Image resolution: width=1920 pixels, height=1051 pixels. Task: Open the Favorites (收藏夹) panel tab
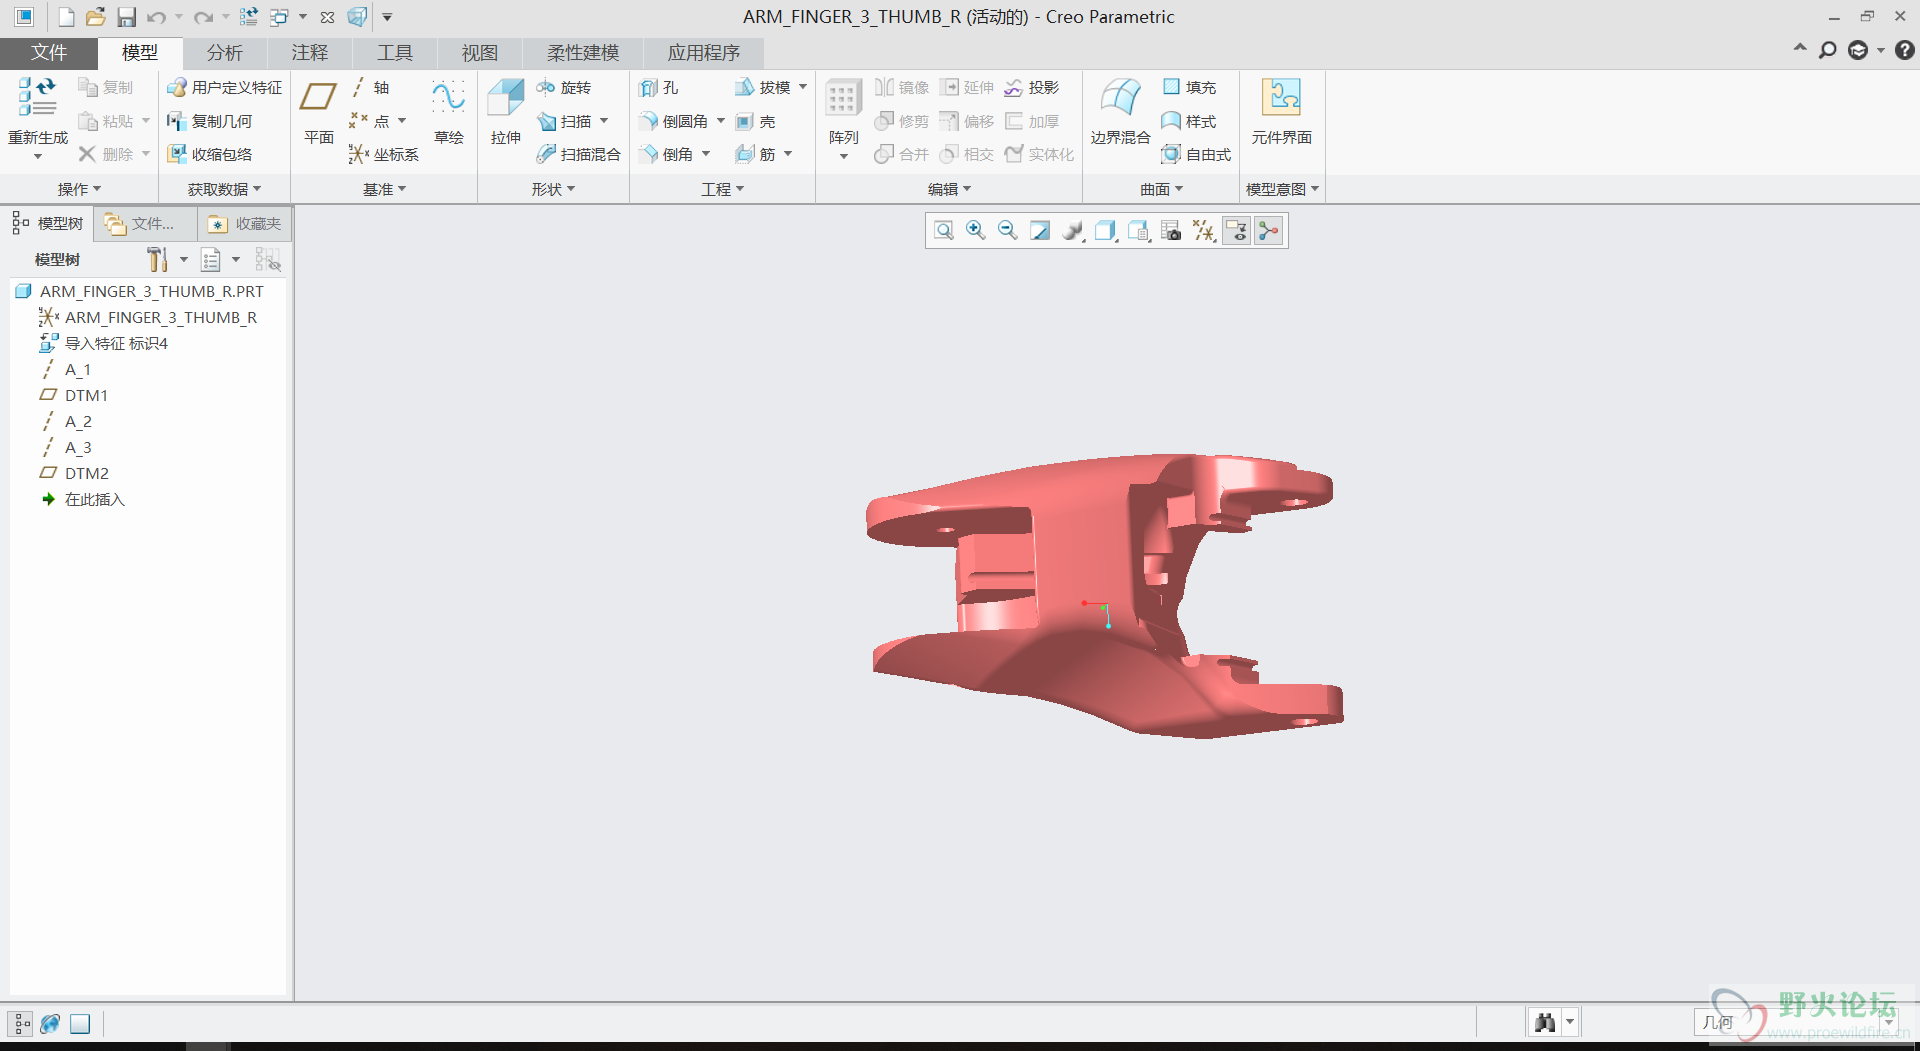[245, 224]
